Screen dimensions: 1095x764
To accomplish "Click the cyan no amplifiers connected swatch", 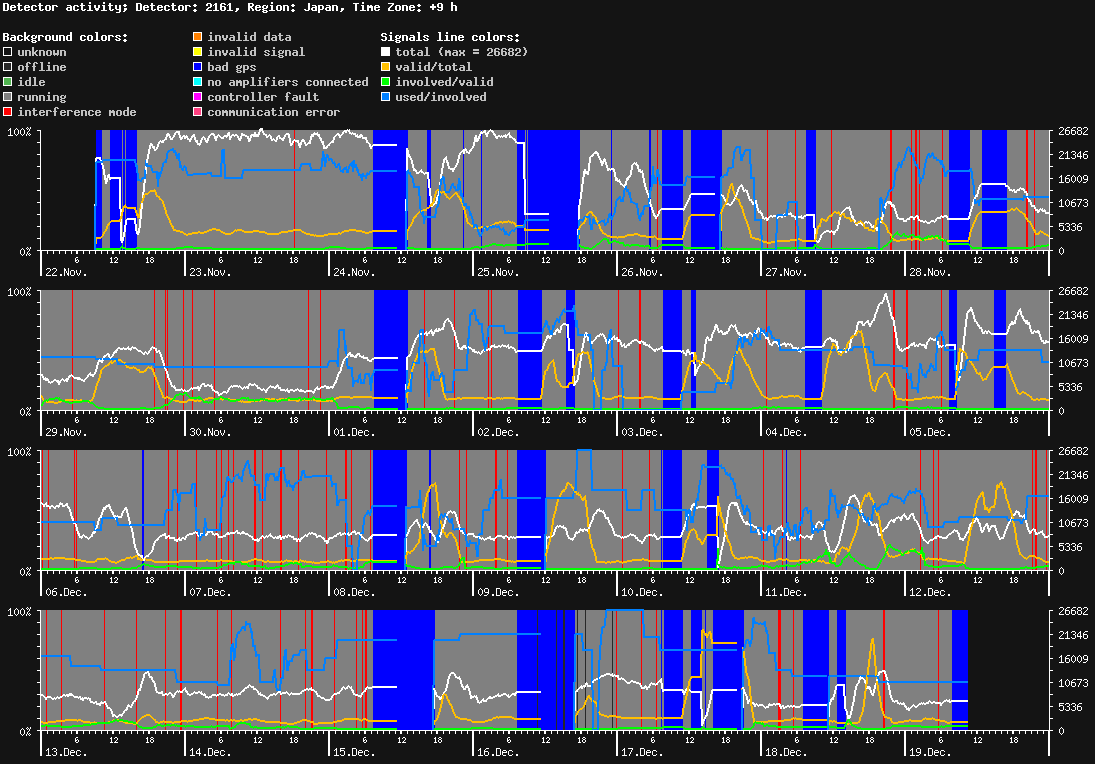I will coord(198,82).
